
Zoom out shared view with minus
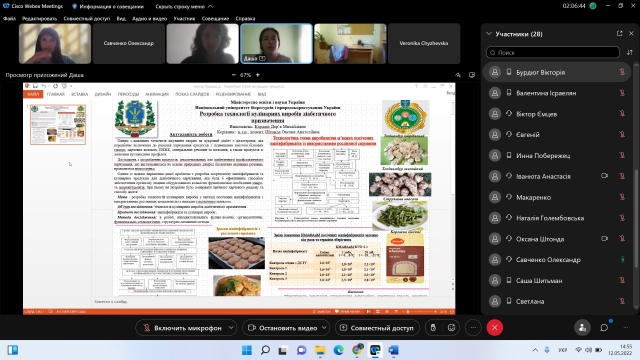tap(233, 75)
